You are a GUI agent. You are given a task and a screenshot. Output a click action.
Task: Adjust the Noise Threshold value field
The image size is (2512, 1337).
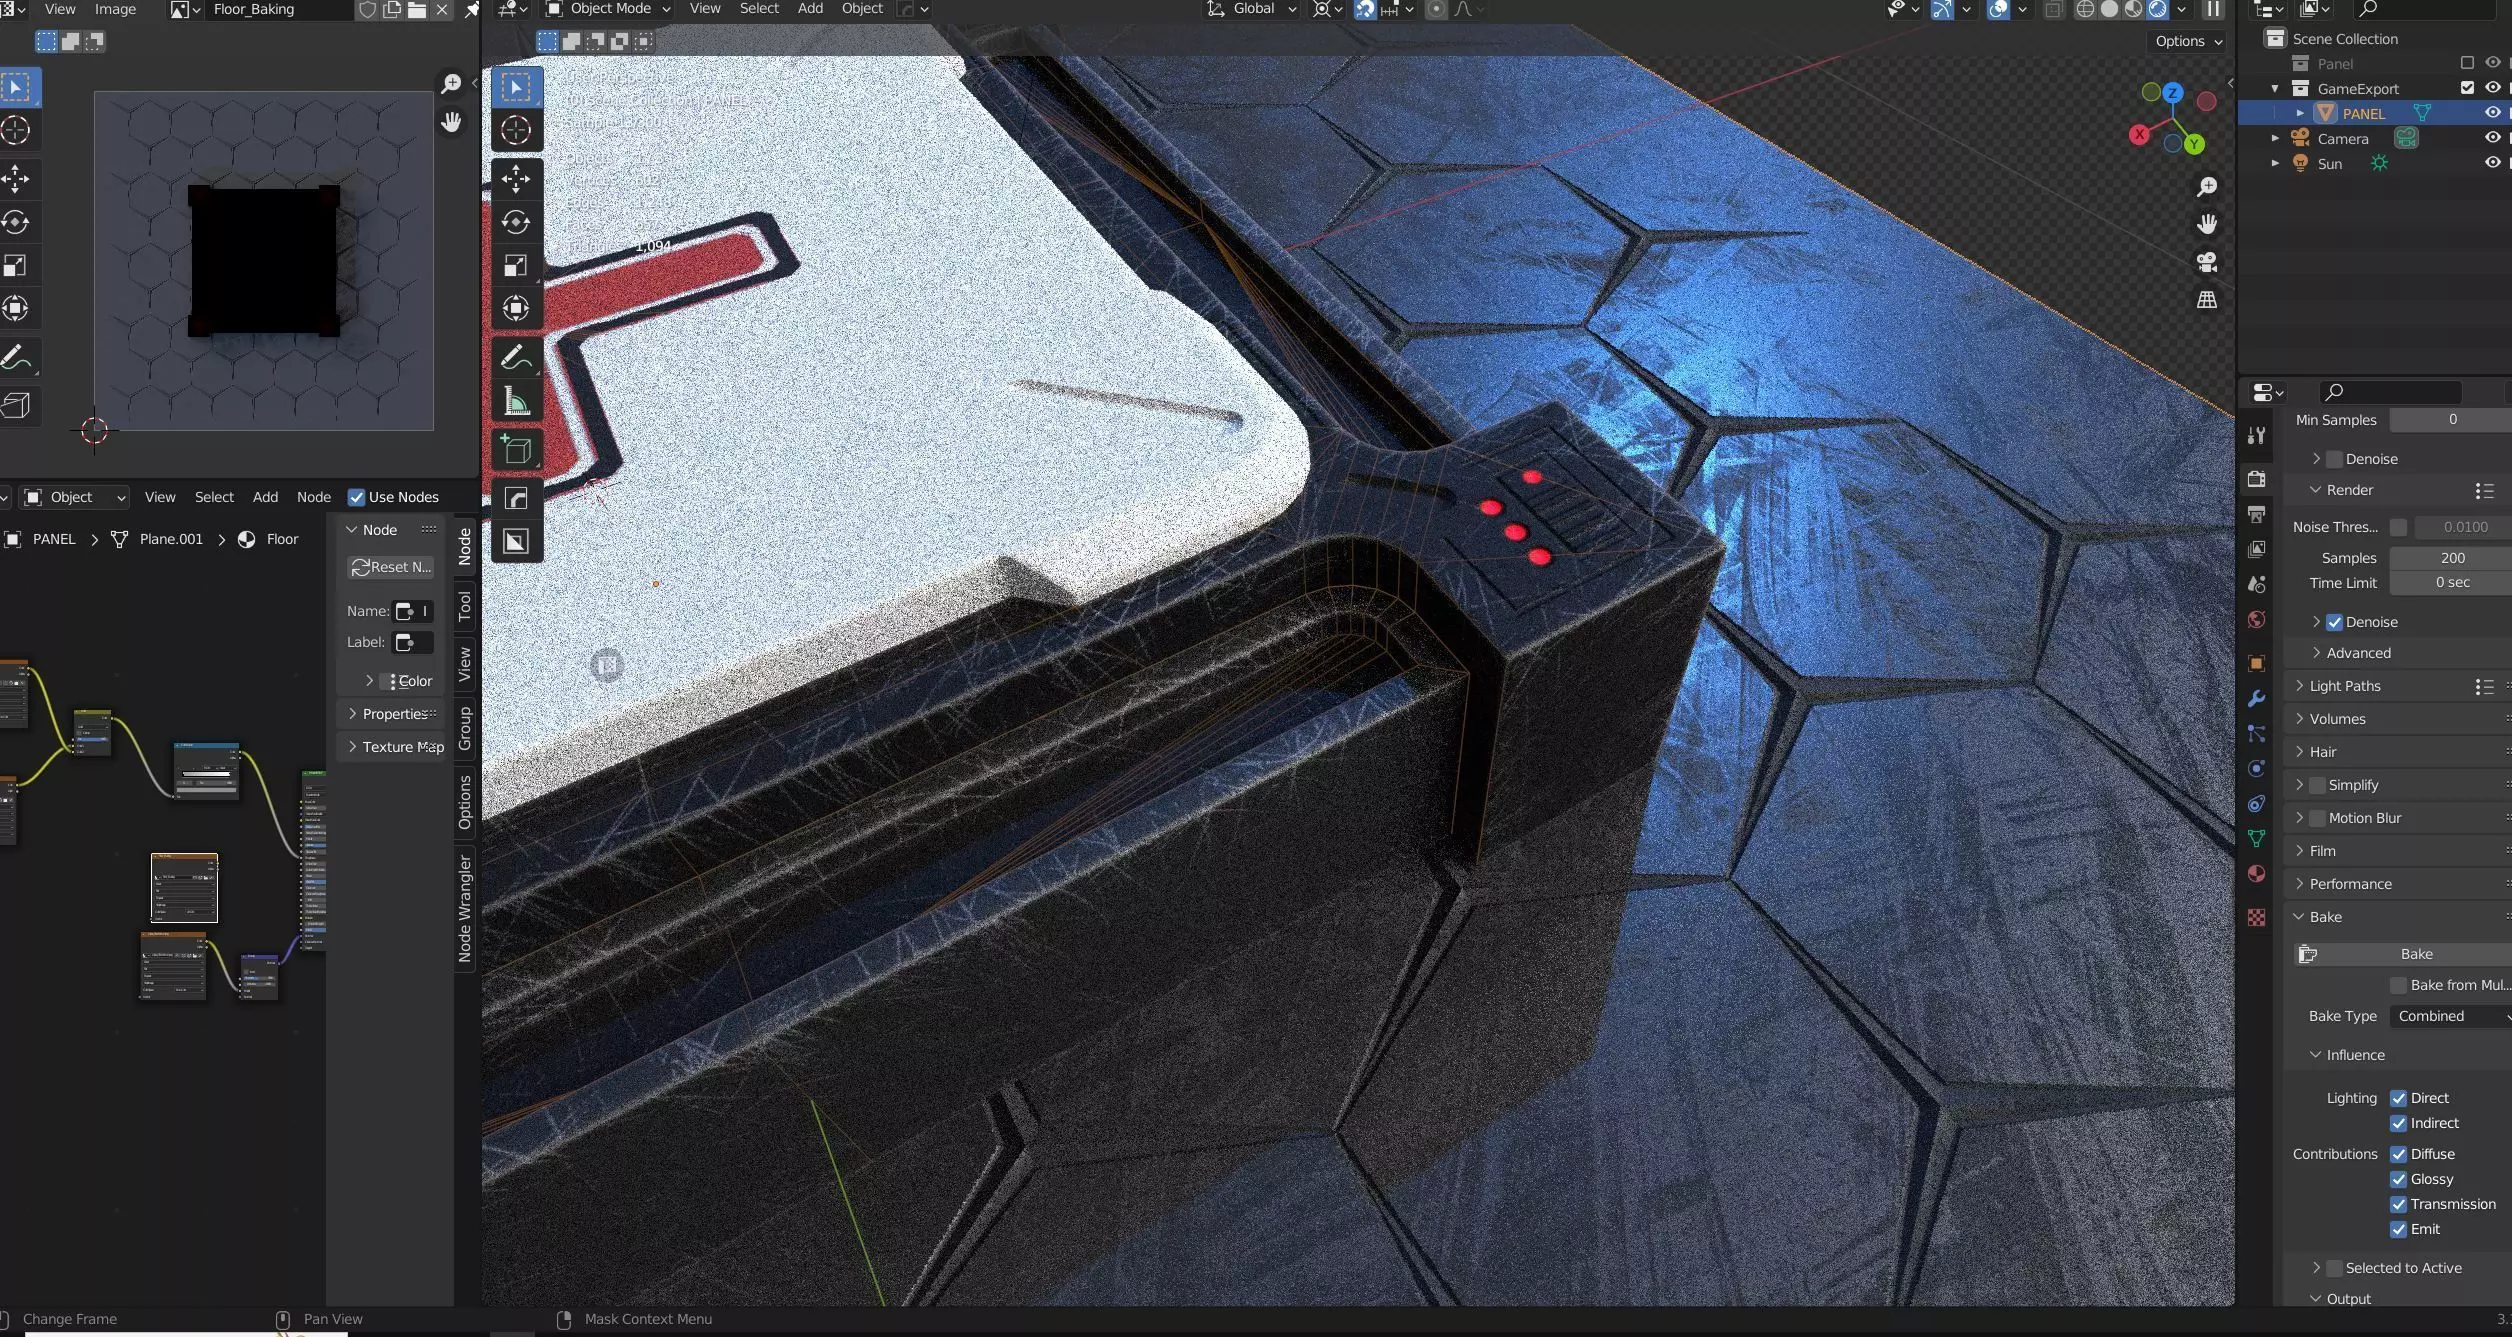tap(2464, 527)
